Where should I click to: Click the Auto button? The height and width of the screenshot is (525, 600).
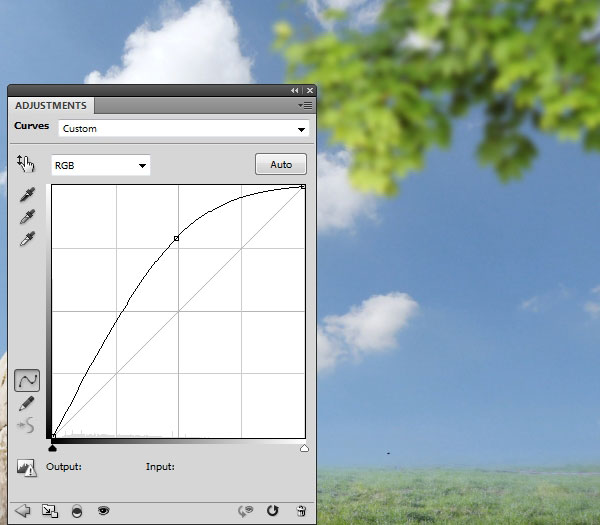[x=281, y=164]
